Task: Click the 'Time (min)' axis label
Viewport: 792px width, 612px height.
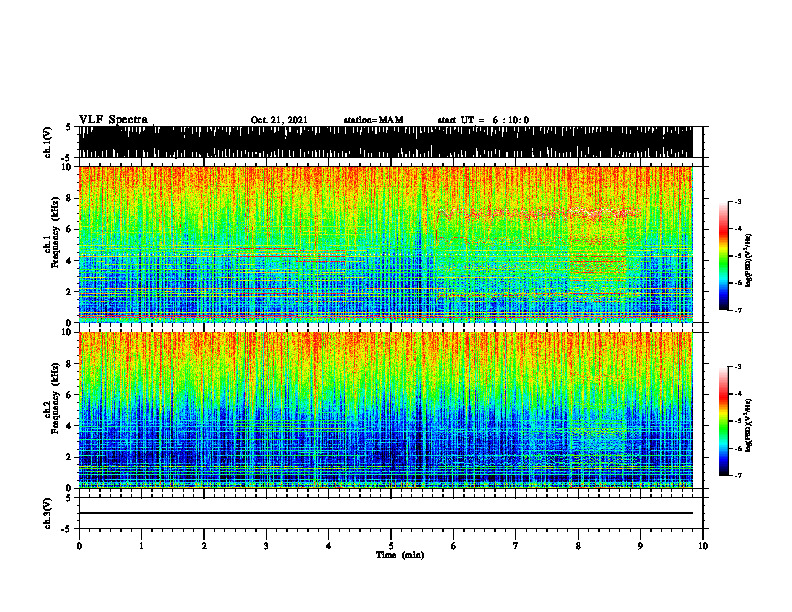Action: click(x=400, y=555)
